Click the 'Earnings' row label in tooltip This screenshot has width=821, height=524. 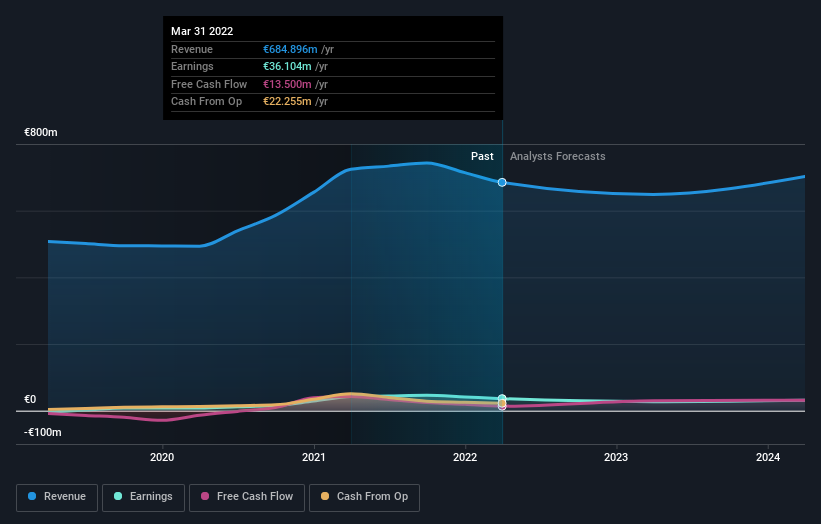coord(192,66)
